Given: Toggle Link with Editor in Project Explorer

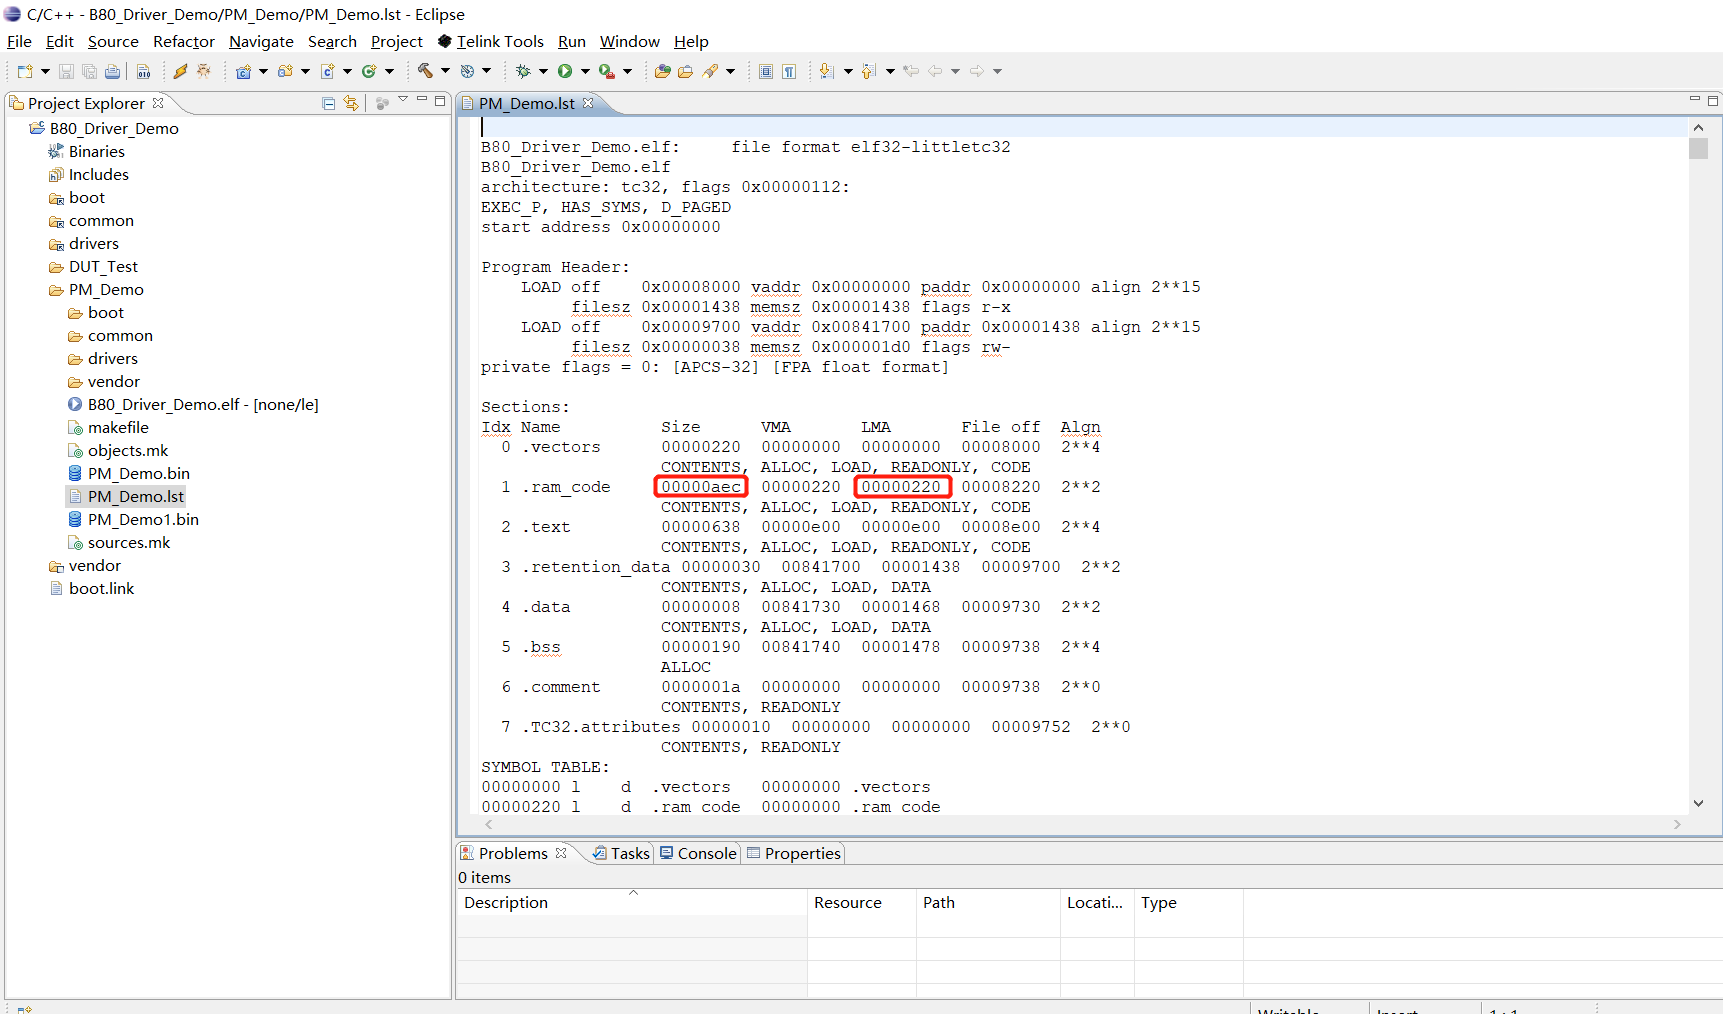Looking at the screenshot, I should click(x=351, y=103).
